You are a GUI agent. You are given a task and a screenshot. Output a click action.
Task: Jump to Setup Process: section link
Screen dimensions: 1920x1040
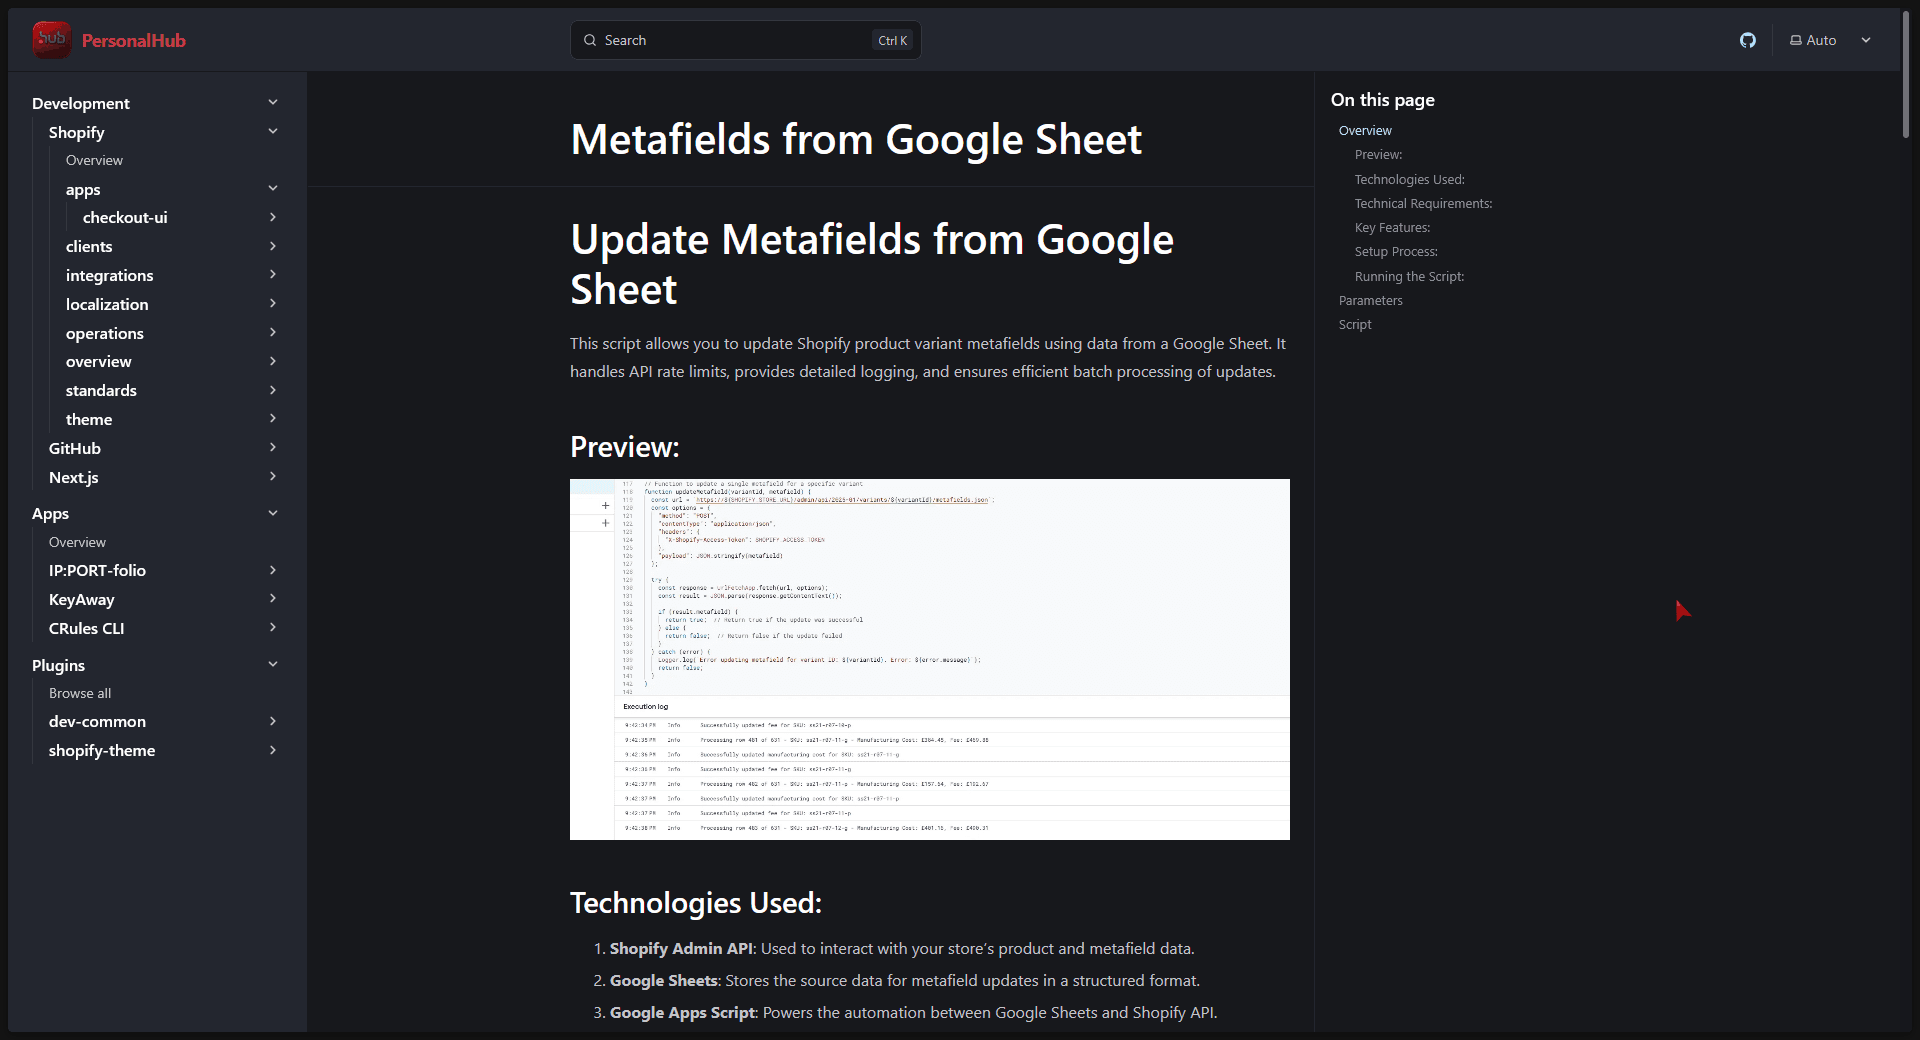coord(1396,252)
